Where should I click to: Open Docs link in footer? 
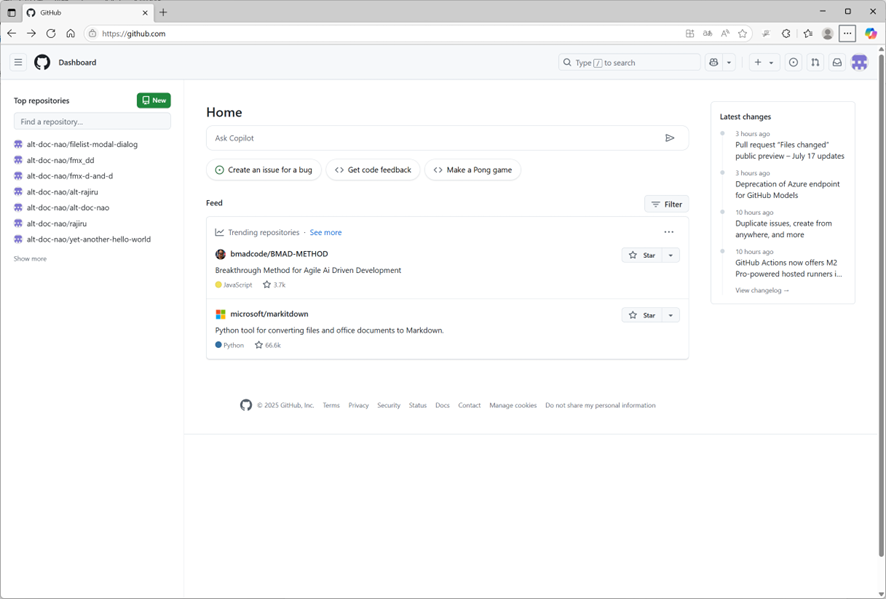pyautogui.click(x=442, y=405)
